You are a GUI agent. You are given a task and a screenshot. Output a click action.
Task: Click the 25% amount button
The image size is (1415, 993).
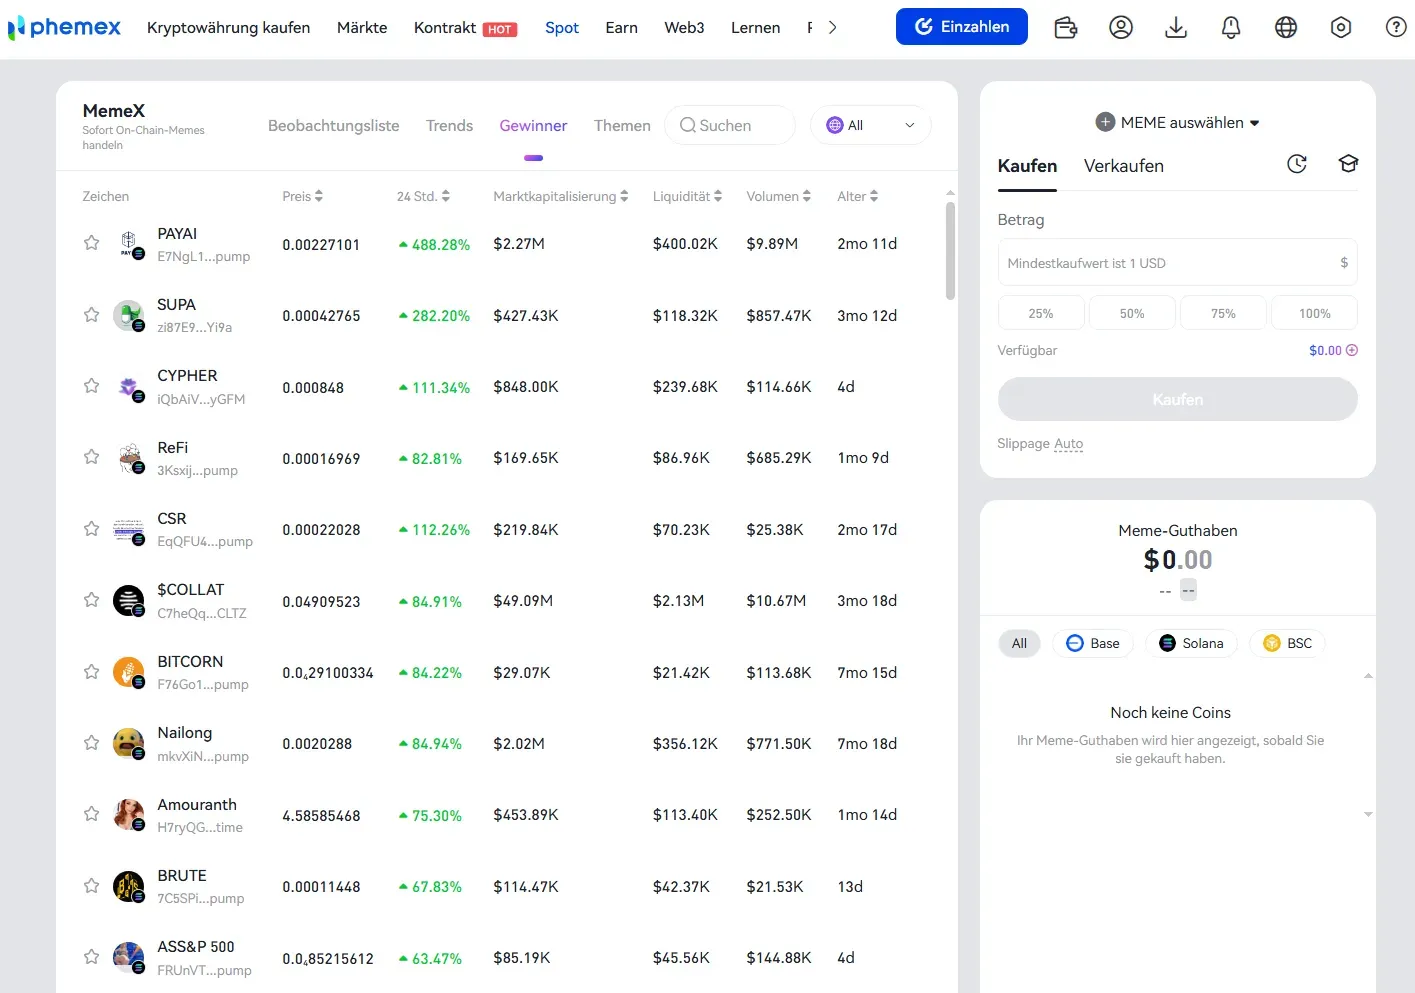[1040, 313]
